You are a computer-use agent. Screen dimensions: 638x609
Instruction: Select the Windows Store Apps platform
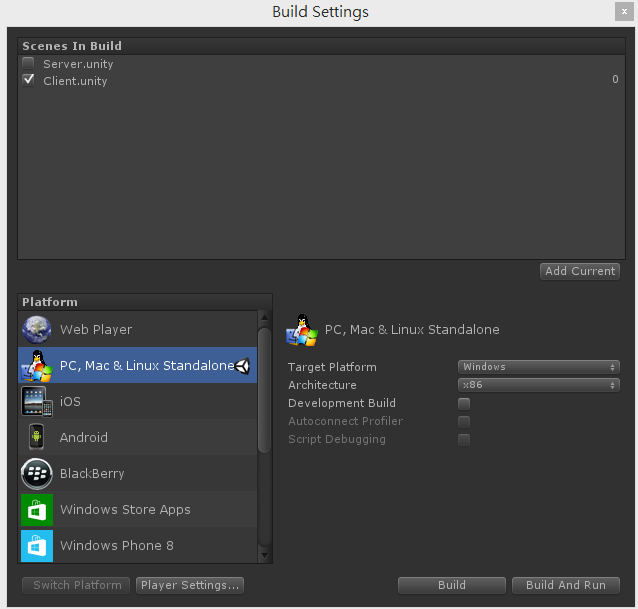tap(138, 510)
